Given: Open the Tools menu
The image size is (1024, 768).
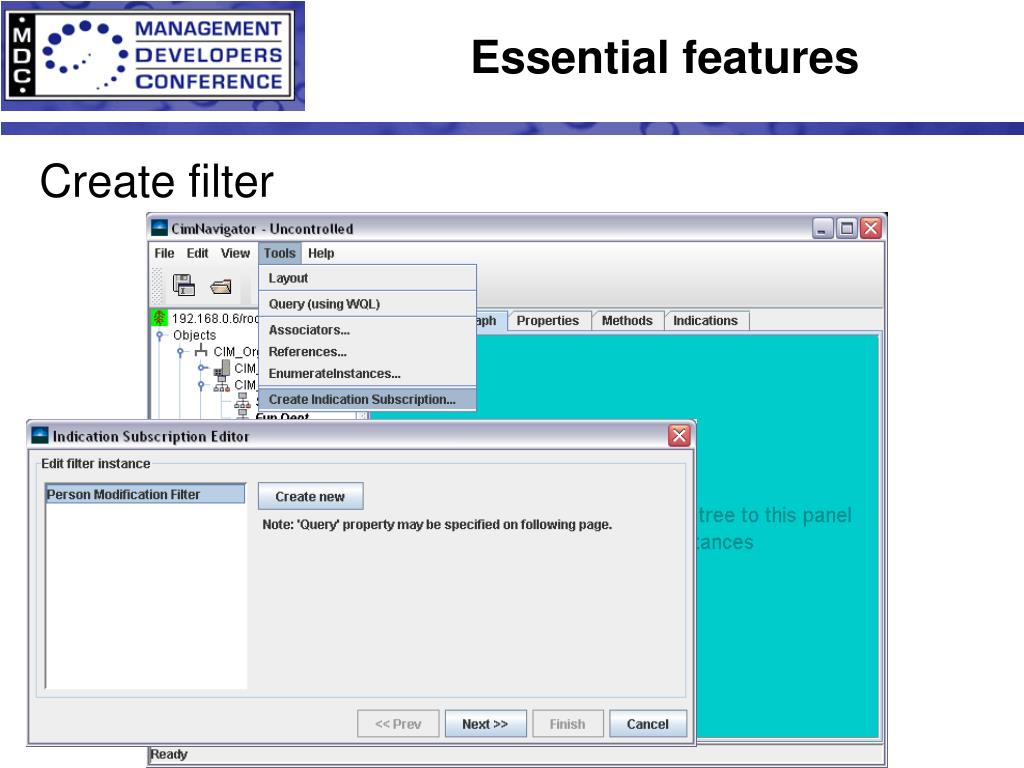Looking at the screenshot, I should 280,253.
